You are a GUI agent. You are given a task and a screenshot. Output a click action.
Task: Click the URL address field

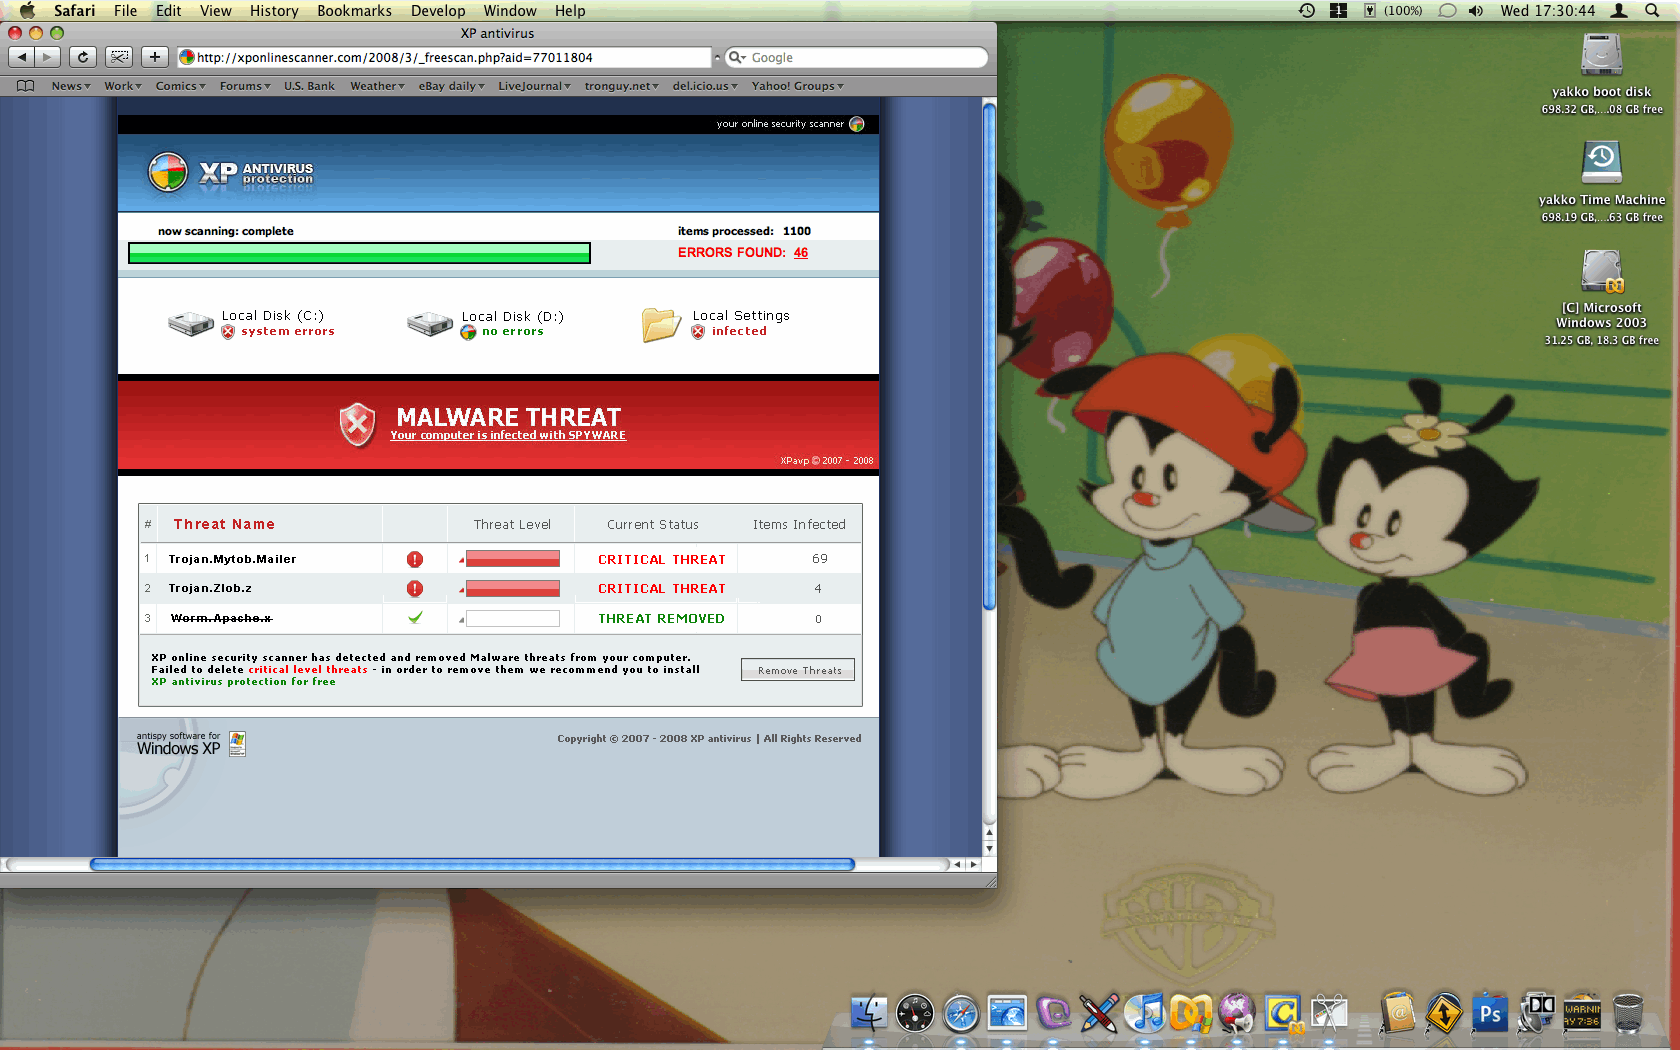point(444,58)
